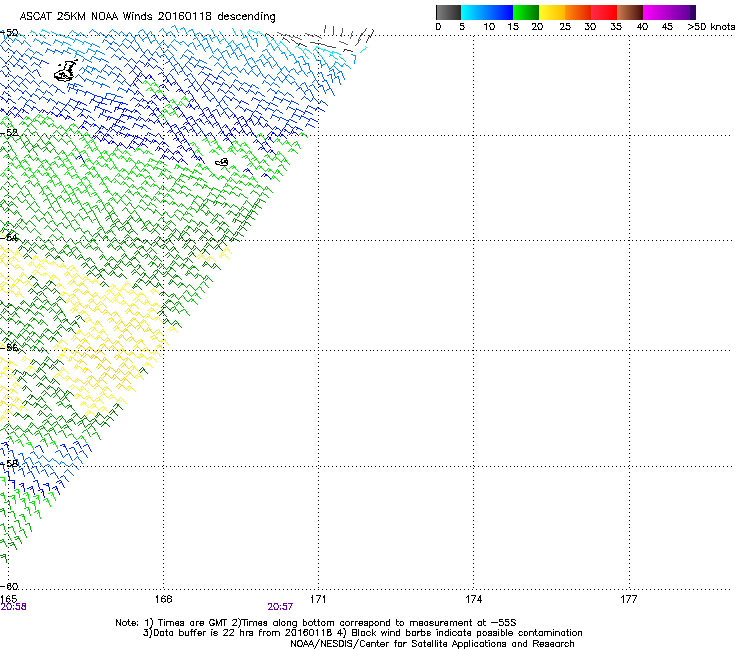Click the -56 latitude label

coord(9,347)
